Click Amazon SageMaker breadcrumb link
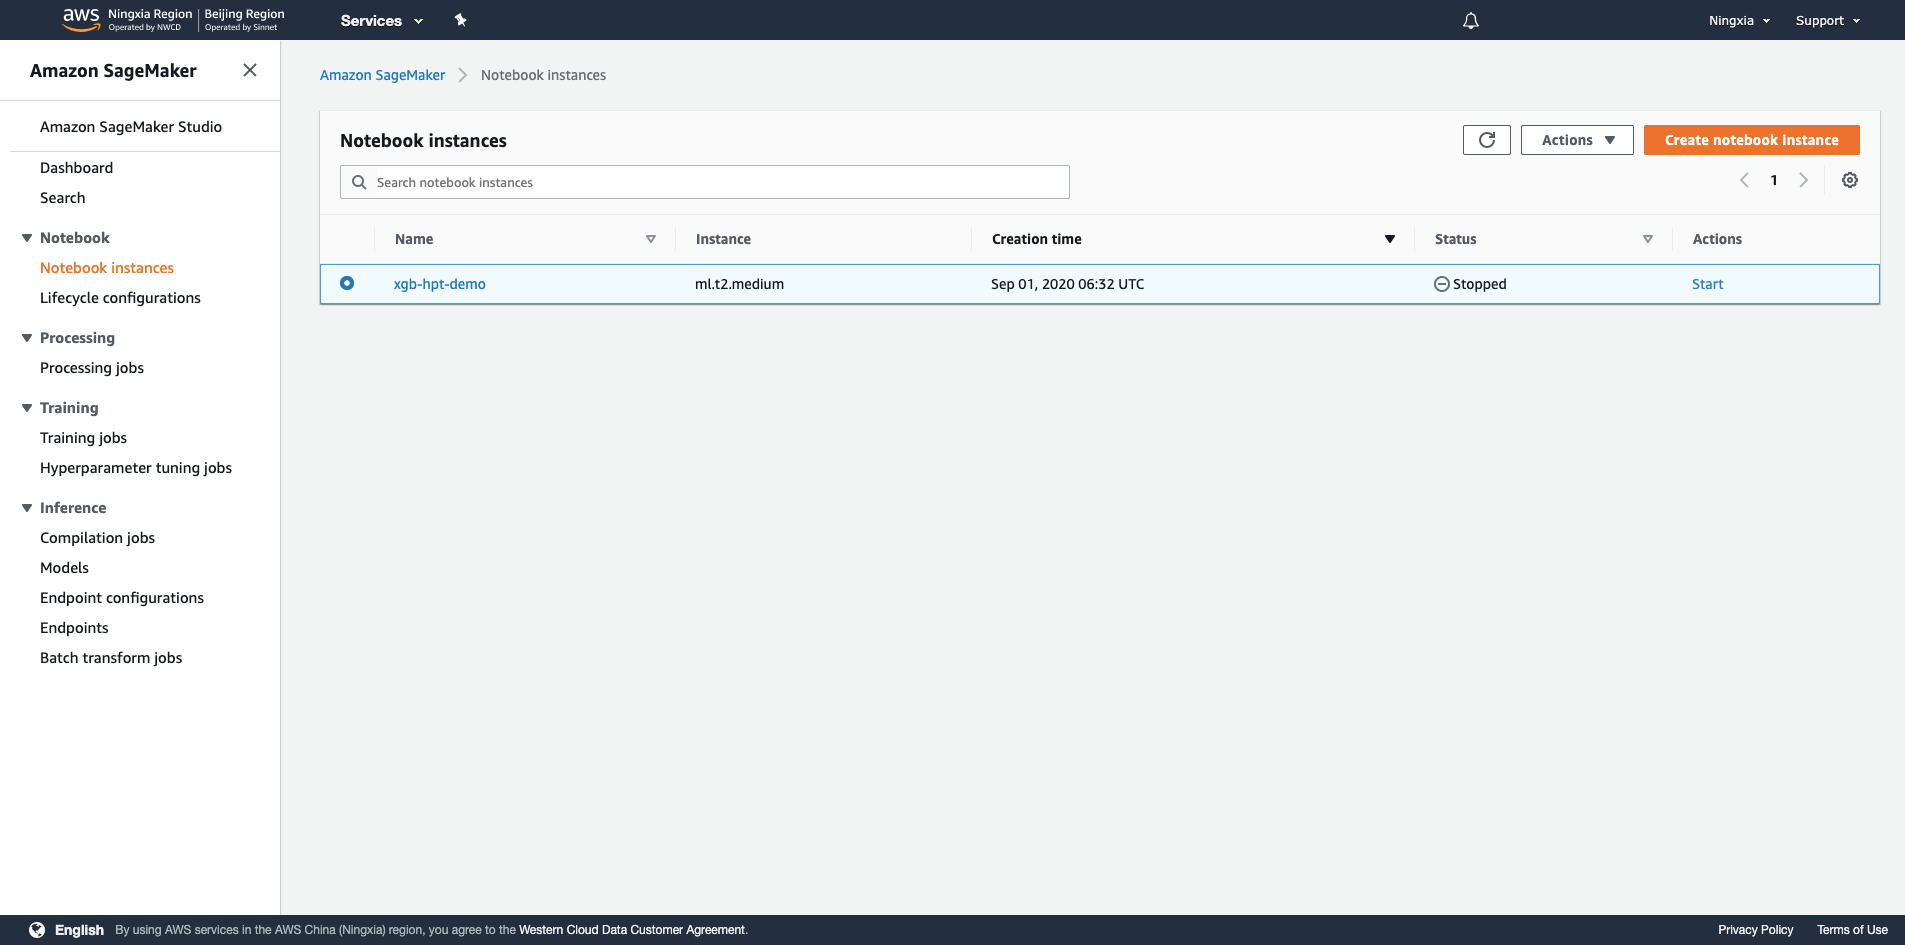Image resolution: width=1905 pixels, height=945 pixels. pyautogui.click(x=382, y=75)
